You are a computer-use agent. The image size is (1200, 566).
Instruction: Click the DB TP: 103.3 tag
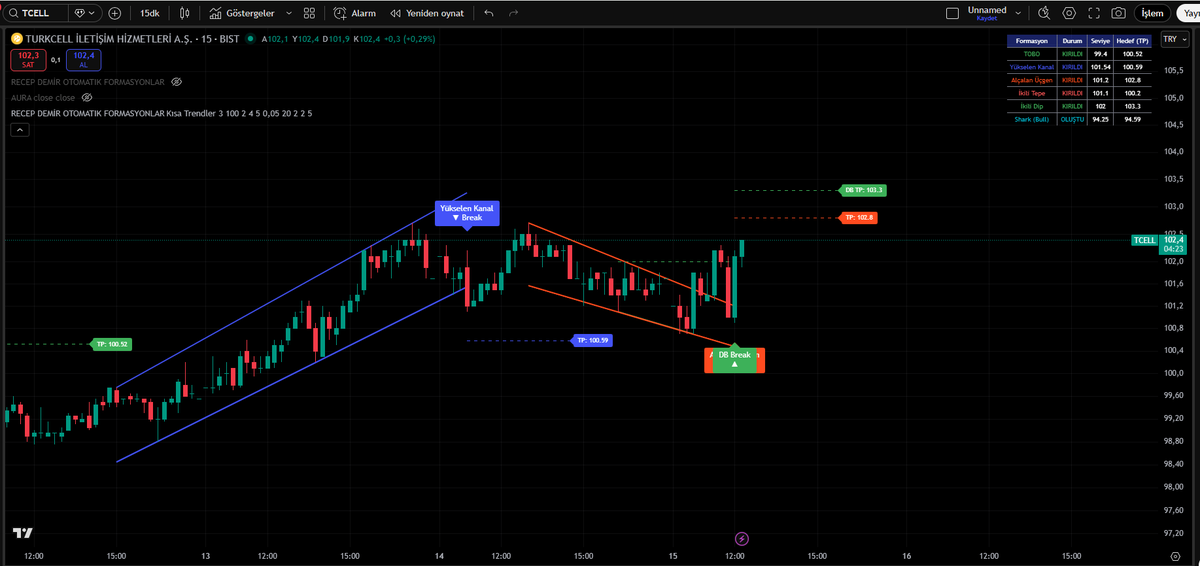[x=863, y=190]
